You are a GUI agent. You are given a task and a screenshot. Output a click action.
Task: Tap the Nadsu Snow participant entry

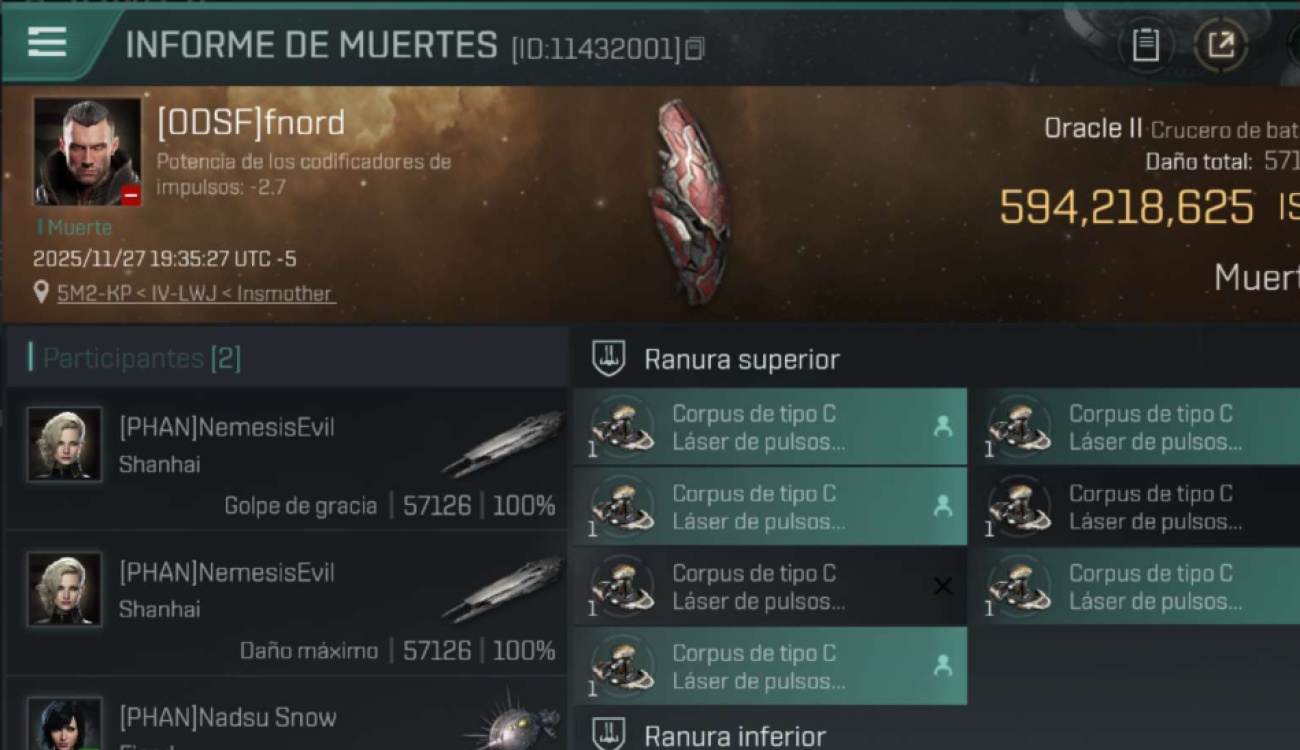click(x=286, y=718)
